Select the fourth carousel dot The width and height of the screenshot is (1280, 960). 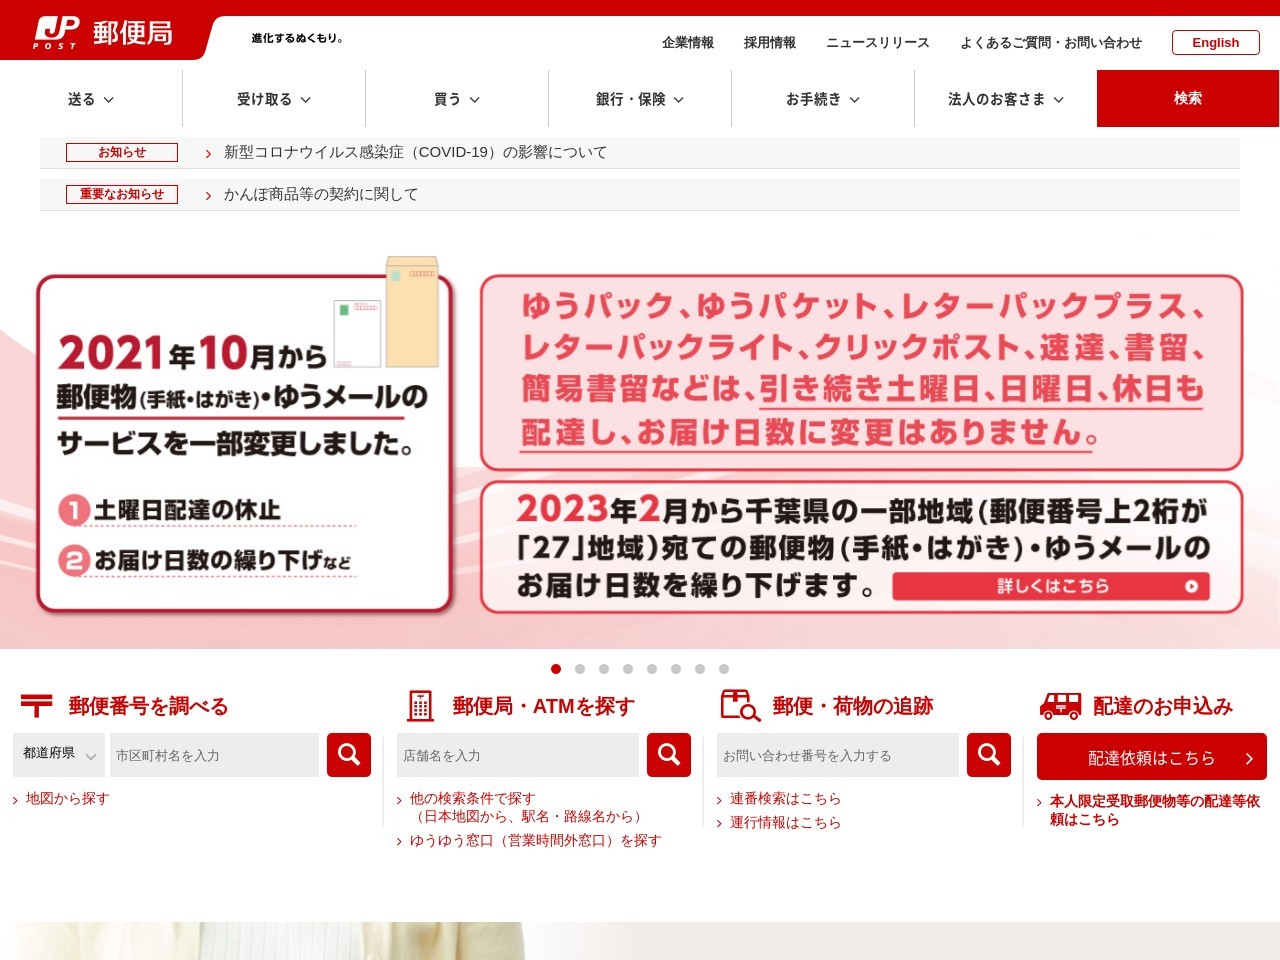[x=628, y=669]
